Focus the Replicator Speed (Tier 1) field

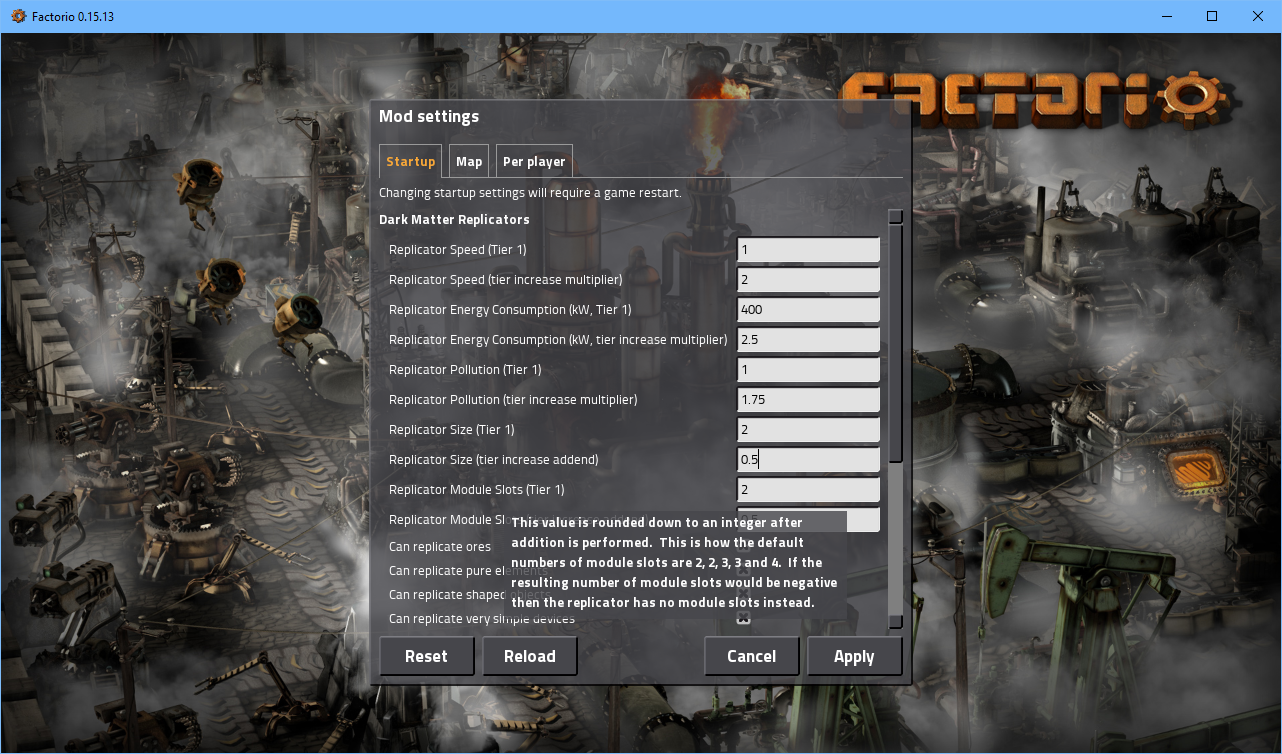808,250
